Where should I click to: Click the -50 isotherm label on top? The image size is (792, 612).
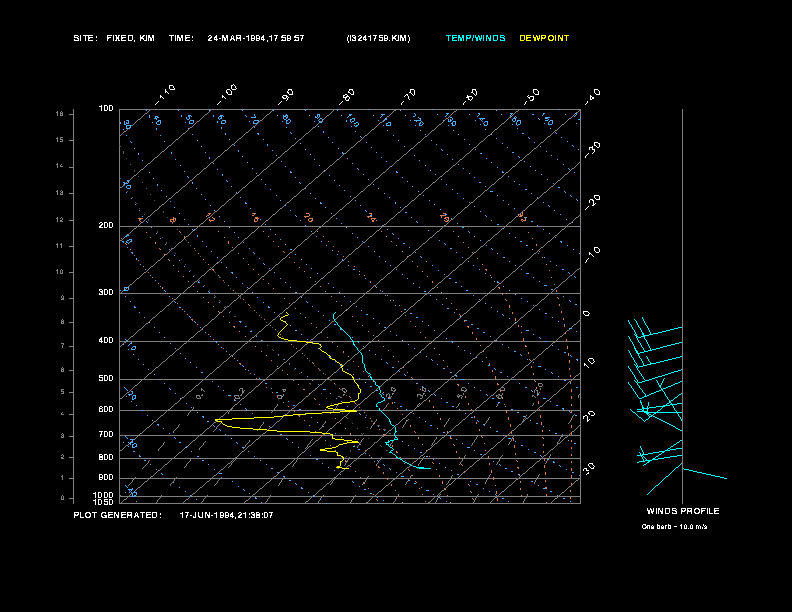click(531, 97)
